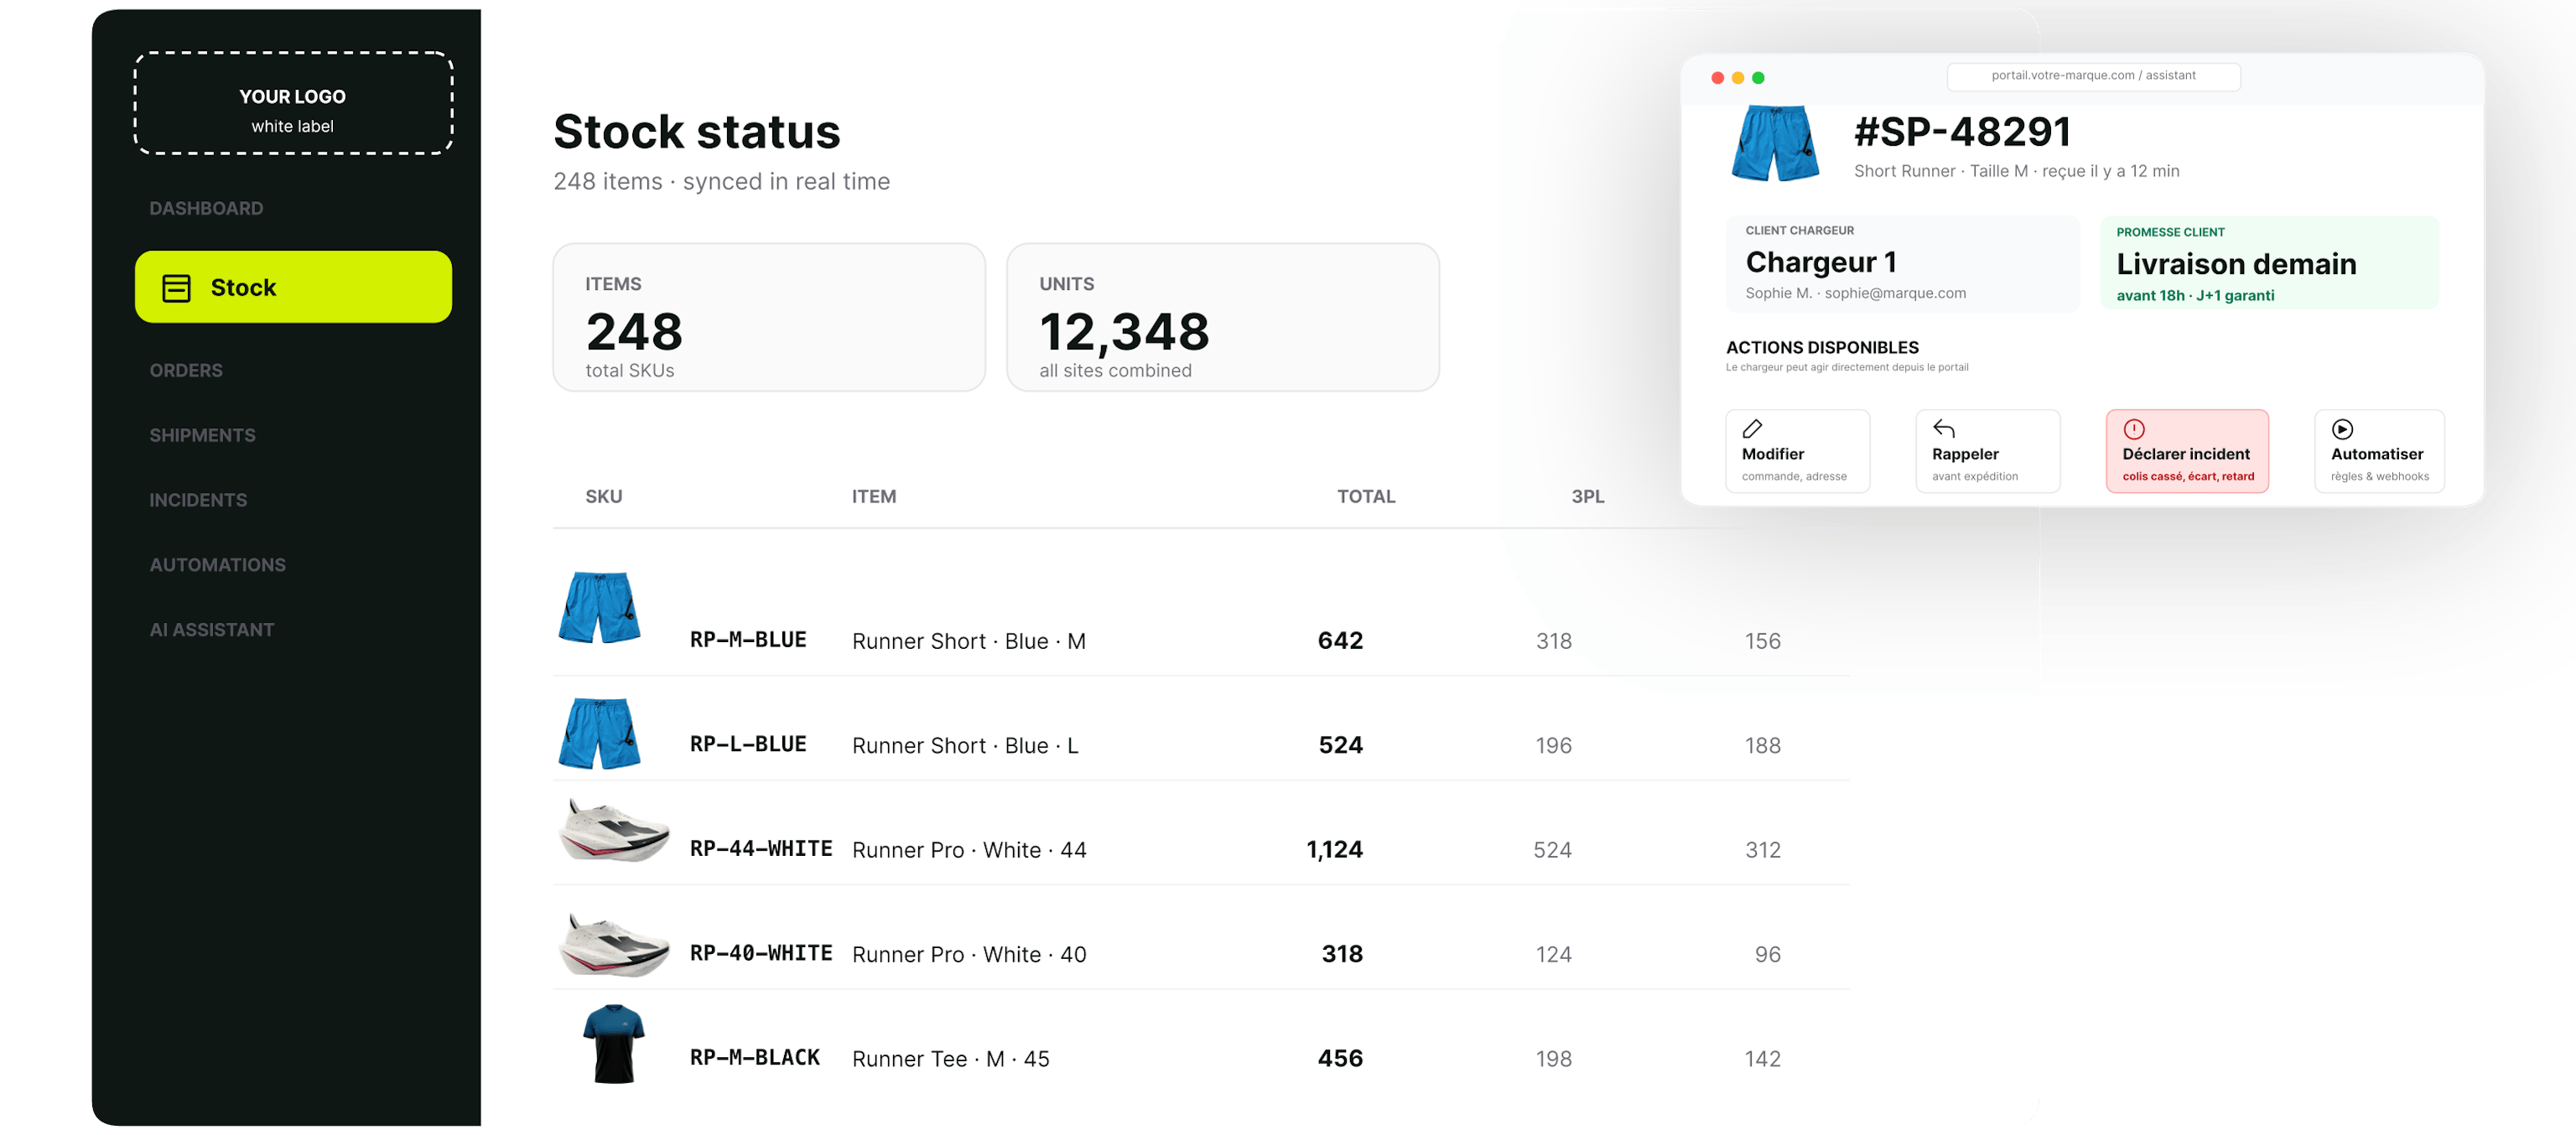Click the red alert icon on Déclarer incident
This screenshot has width=2576, height=1135.
tap(2133, 429)
